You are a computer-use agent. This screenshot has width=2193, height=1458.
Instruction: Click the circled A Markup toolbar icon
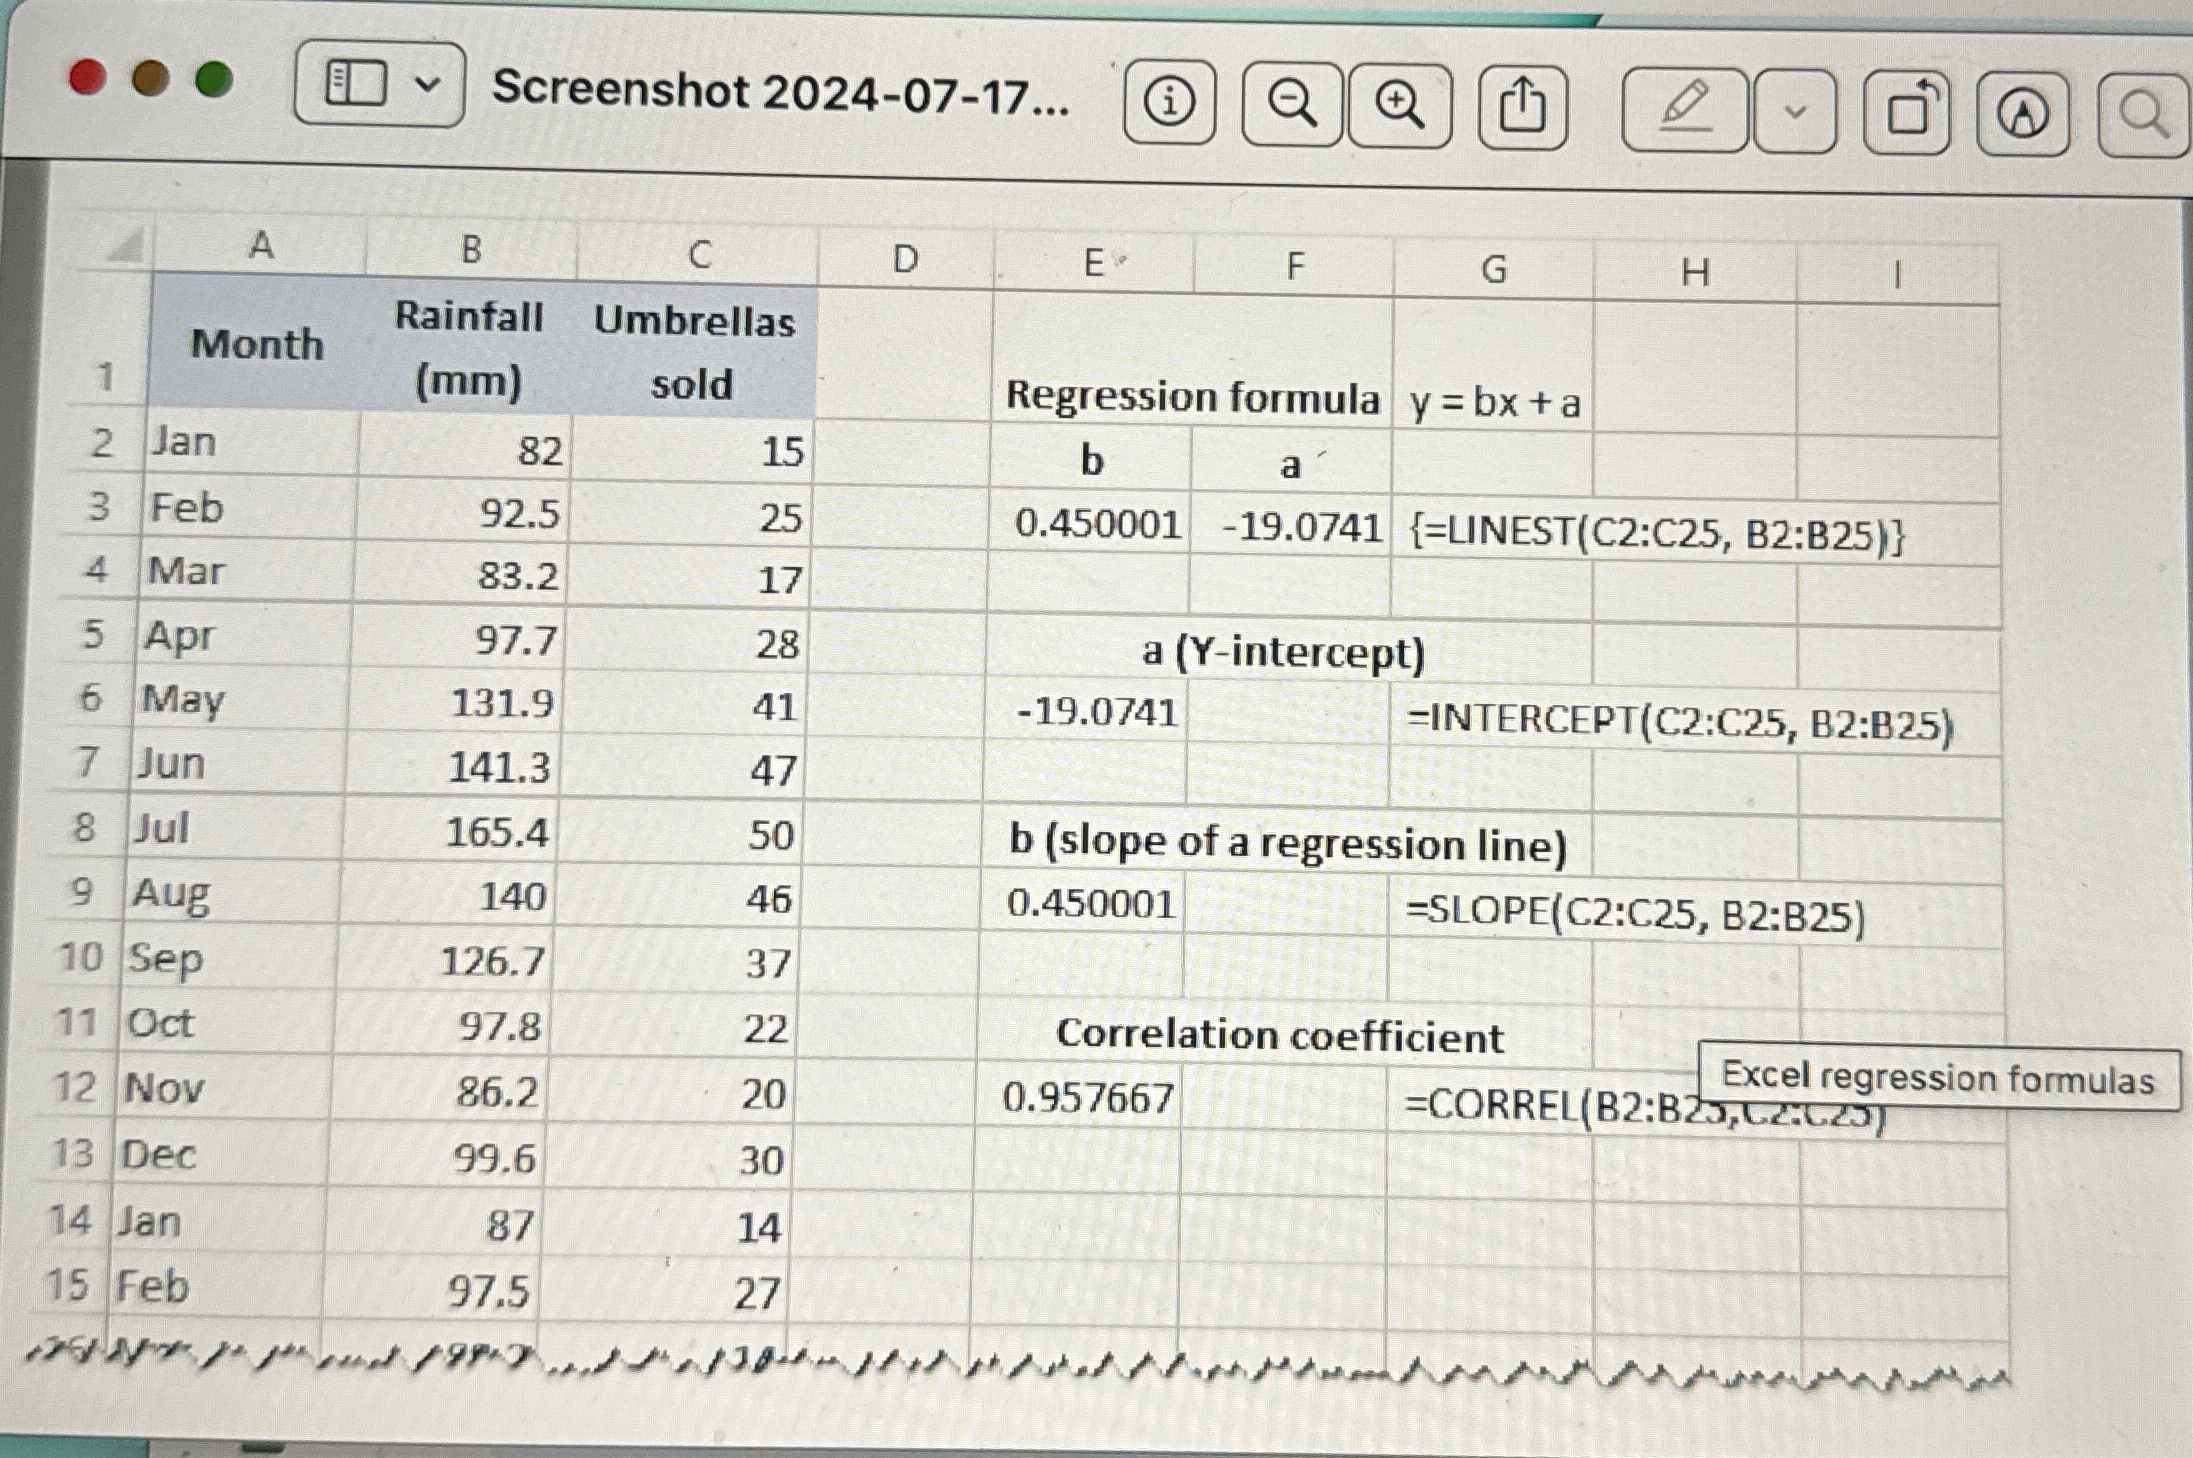click(2022, 115)
